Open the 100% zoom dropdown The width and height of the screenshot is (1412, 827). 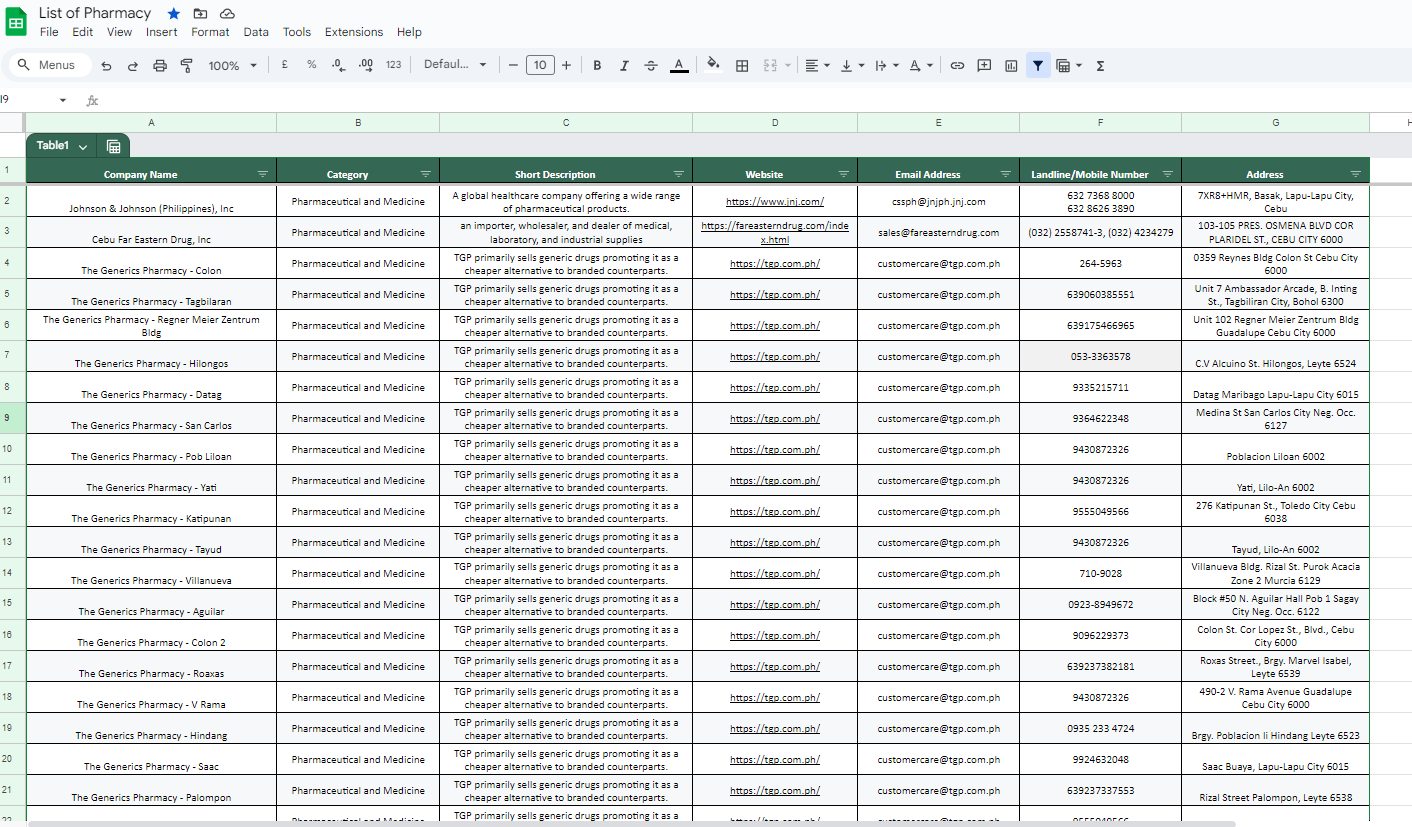coord(232,66)
